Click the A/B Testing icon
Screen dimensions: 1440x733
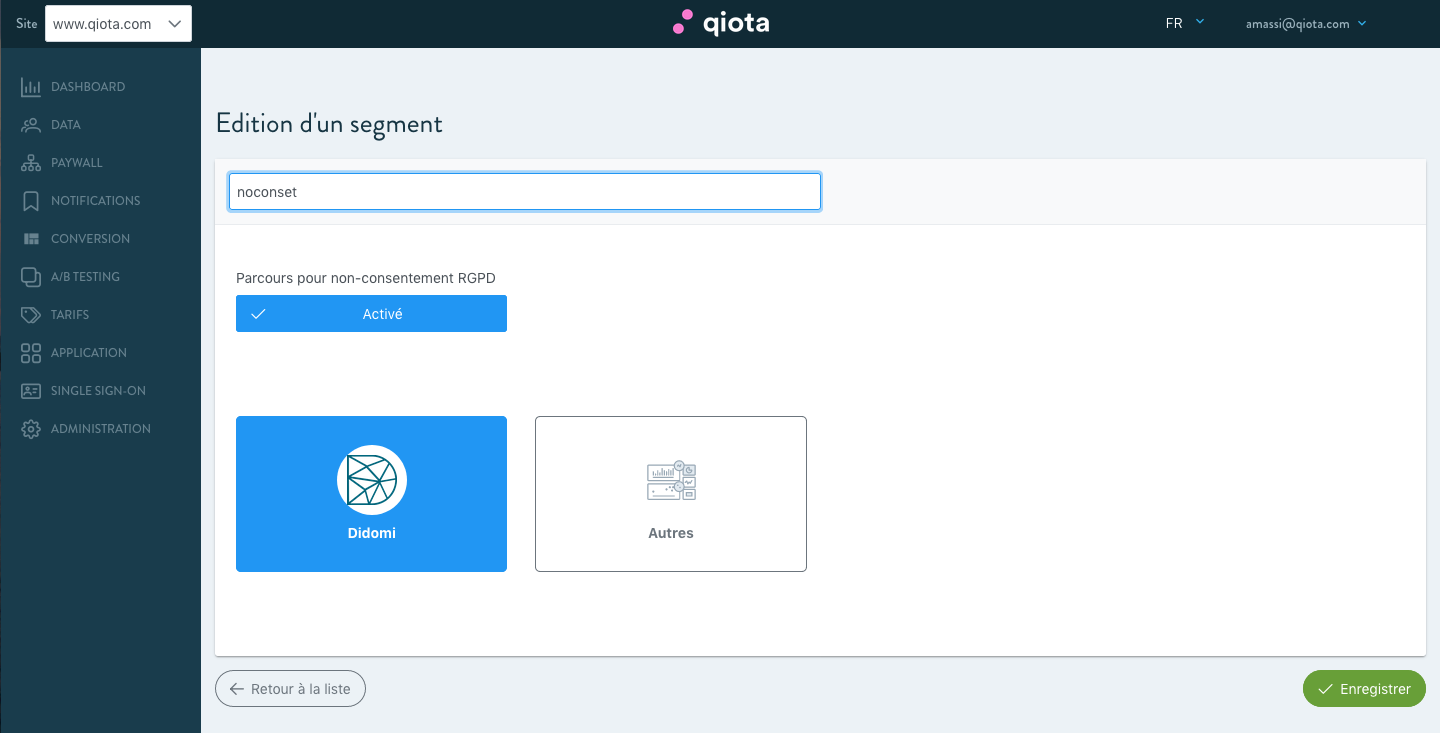click(x=31, y=277)
